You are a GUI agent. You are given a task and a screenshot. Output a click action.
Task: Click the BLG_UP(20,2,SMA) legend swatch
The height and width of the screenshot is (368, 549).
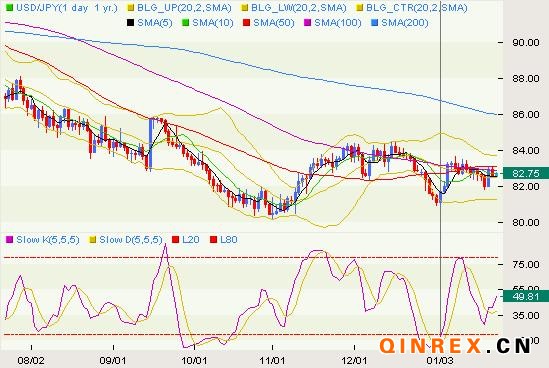130,7
